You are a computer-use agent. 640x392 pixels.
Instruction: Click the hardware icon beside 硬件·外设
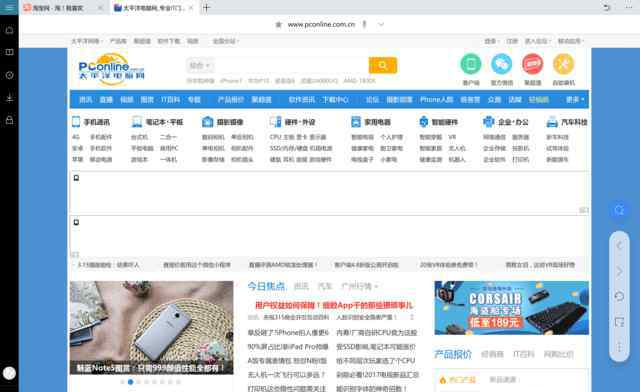click(276, 122)
